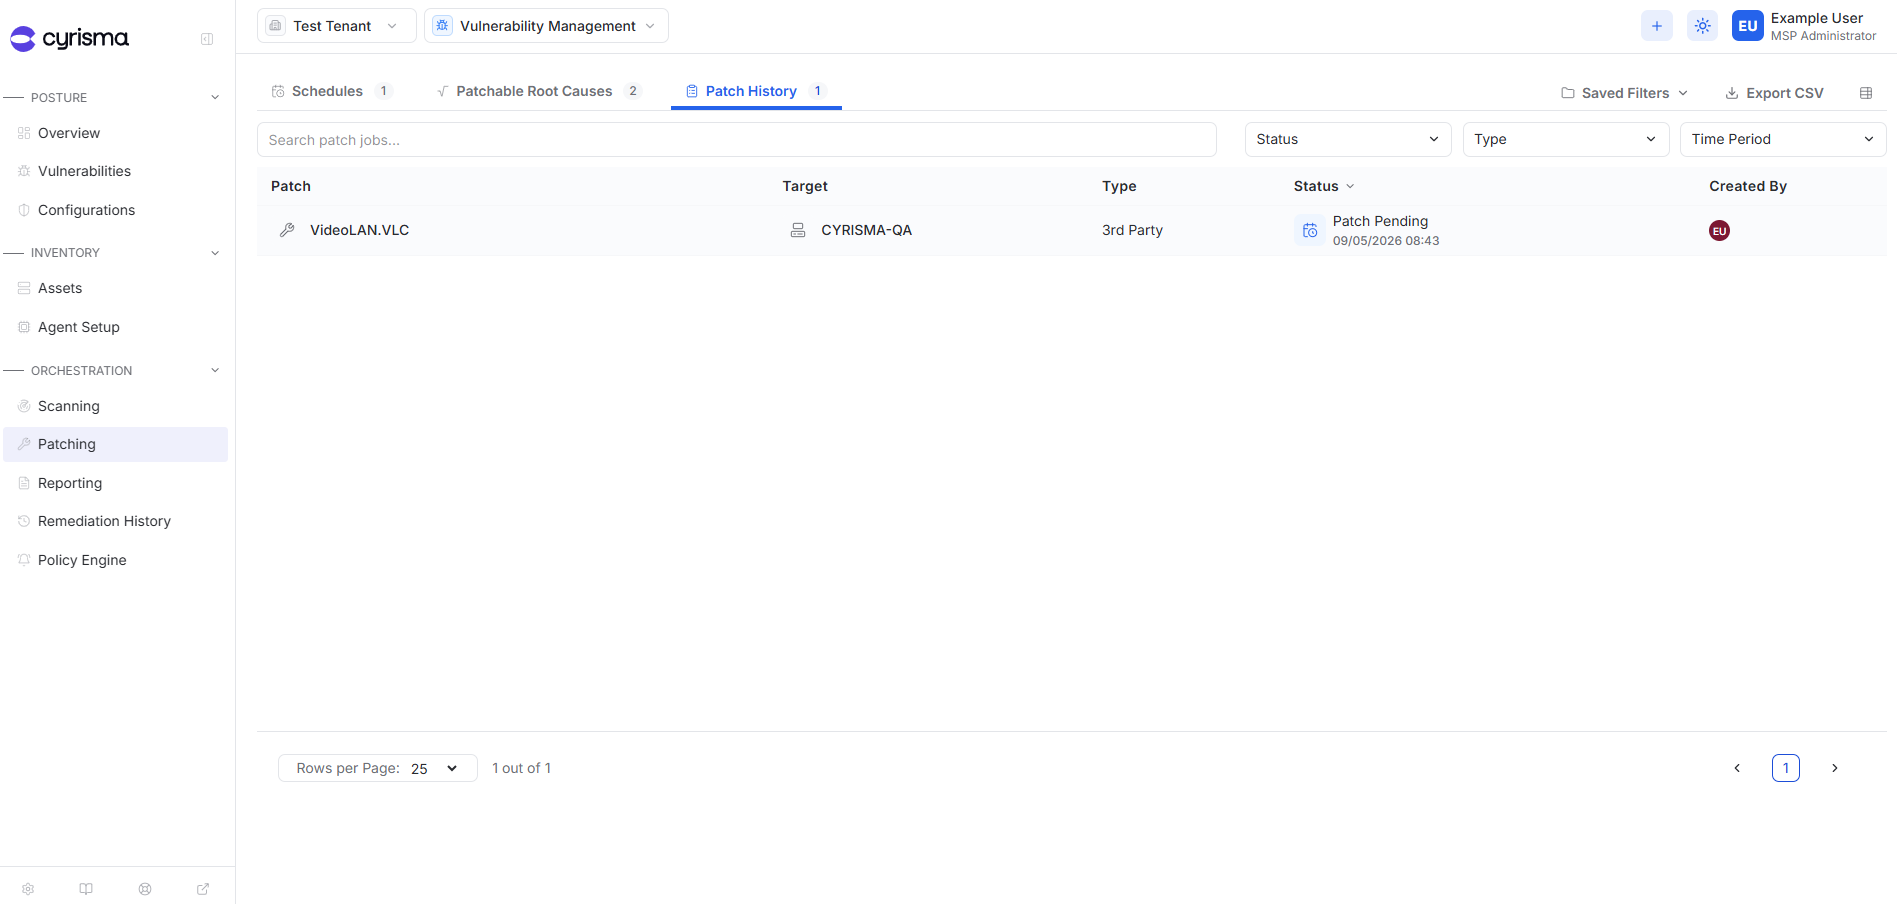Viewport: 1897px width, 904px height.
Task: Click the wrench icon beside VideoLAN.VLC
Action: [x=287, y=230]
